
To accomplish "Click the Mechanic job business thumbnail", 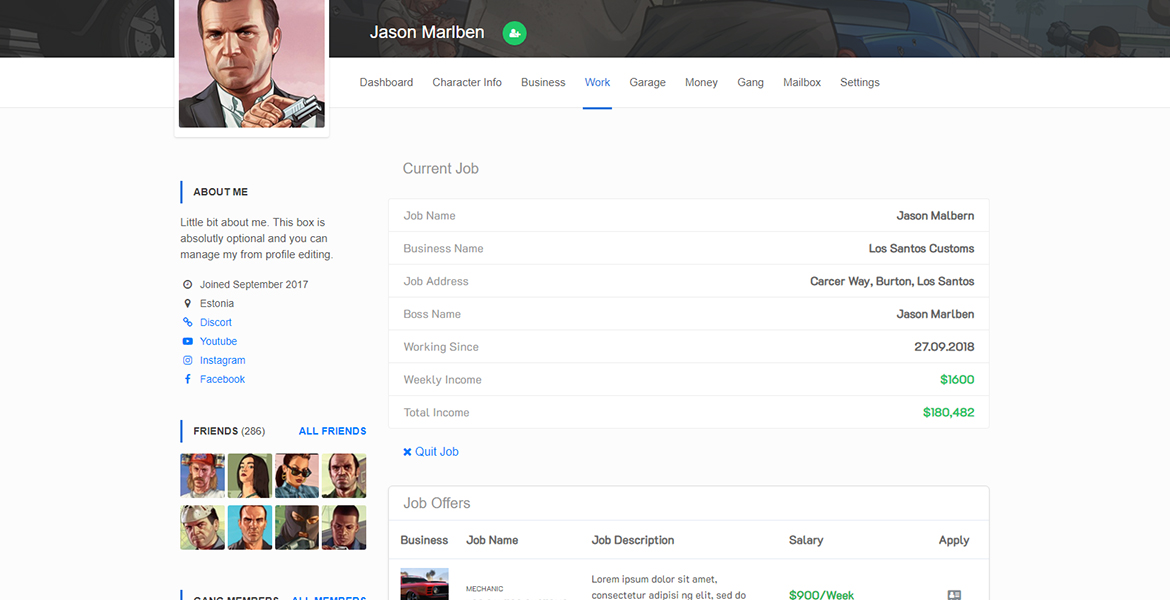I will point(425,584).
